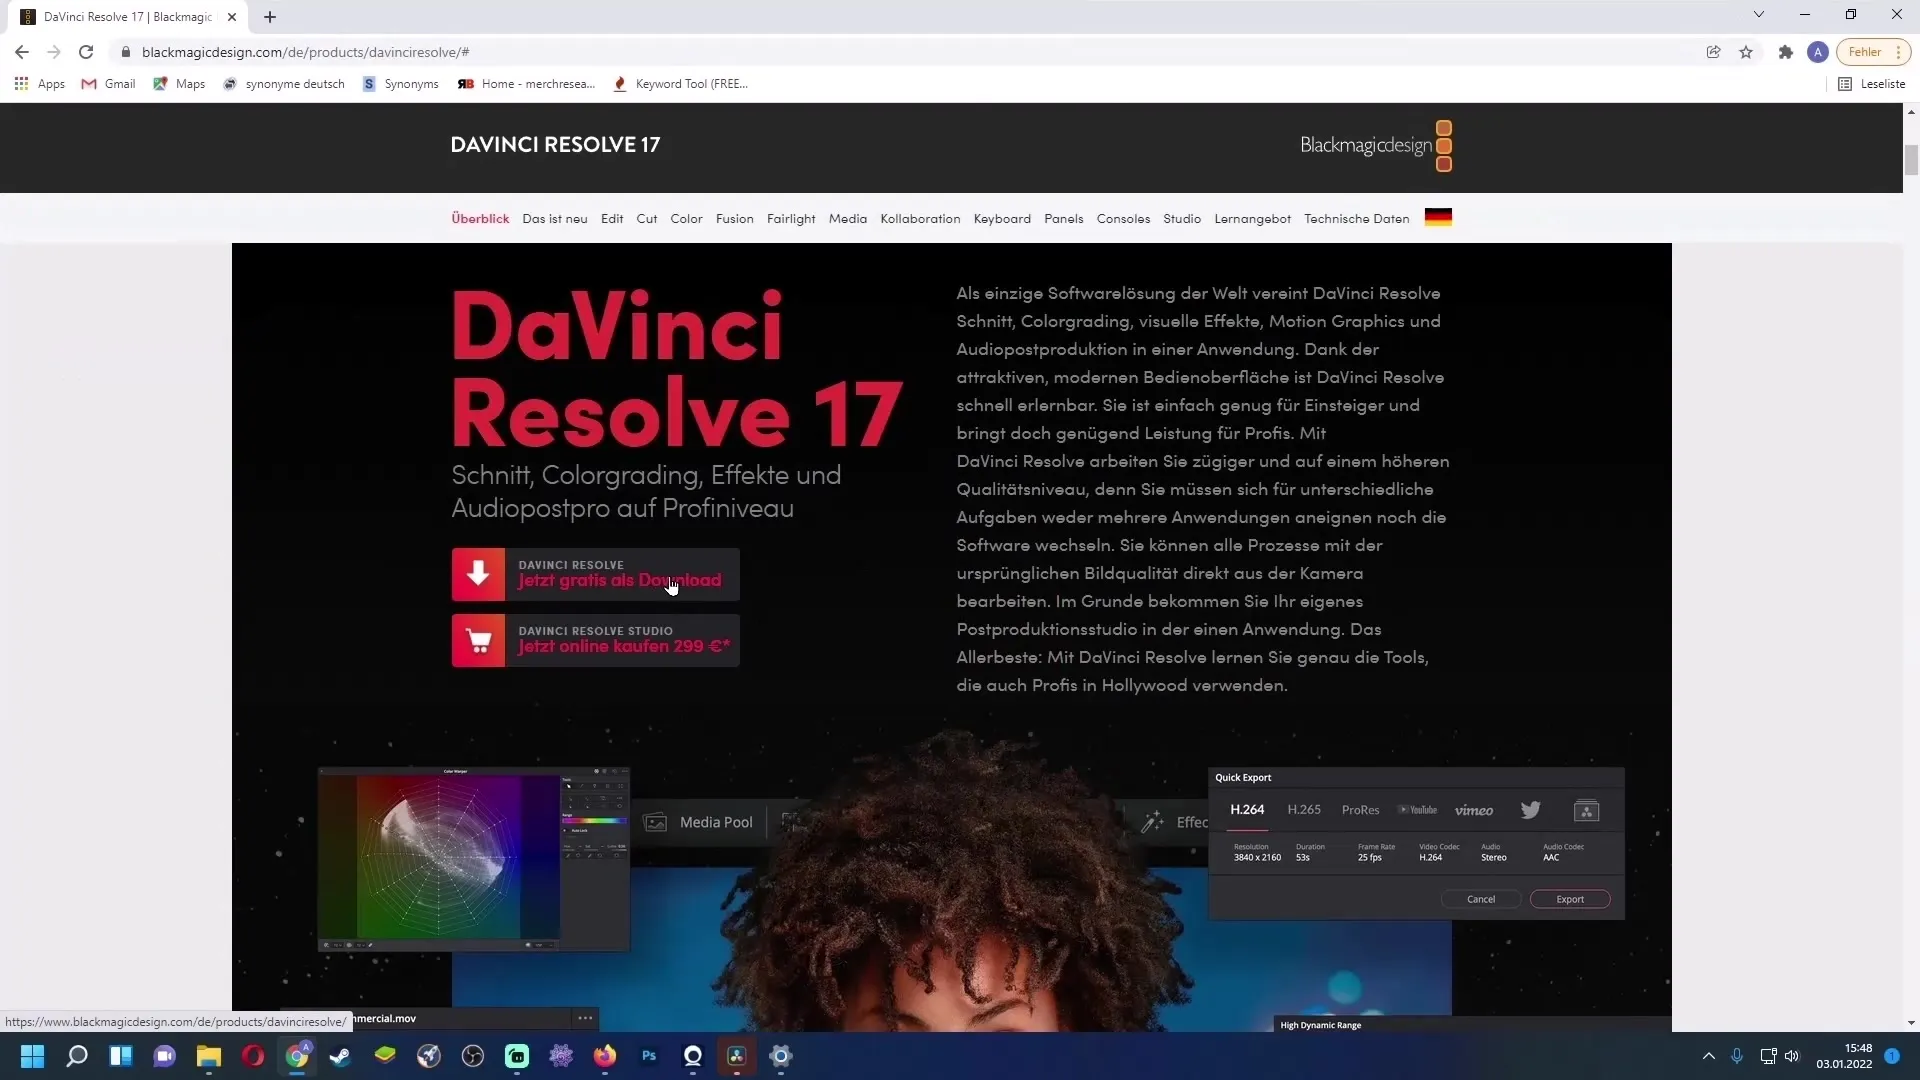Open the Keyword Tool bookmark
1920x1080 pixels.
[680, 84]
